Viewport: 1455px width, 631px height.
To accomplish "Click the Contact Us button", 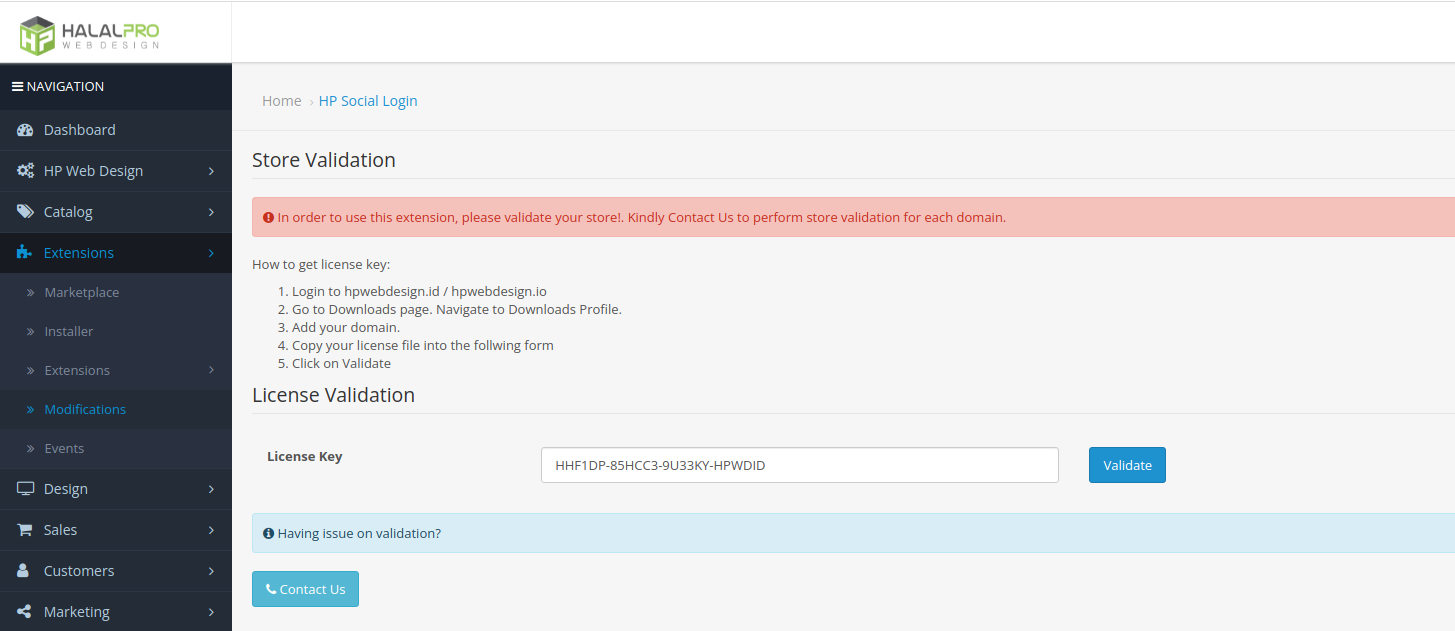I will [305, 589].
